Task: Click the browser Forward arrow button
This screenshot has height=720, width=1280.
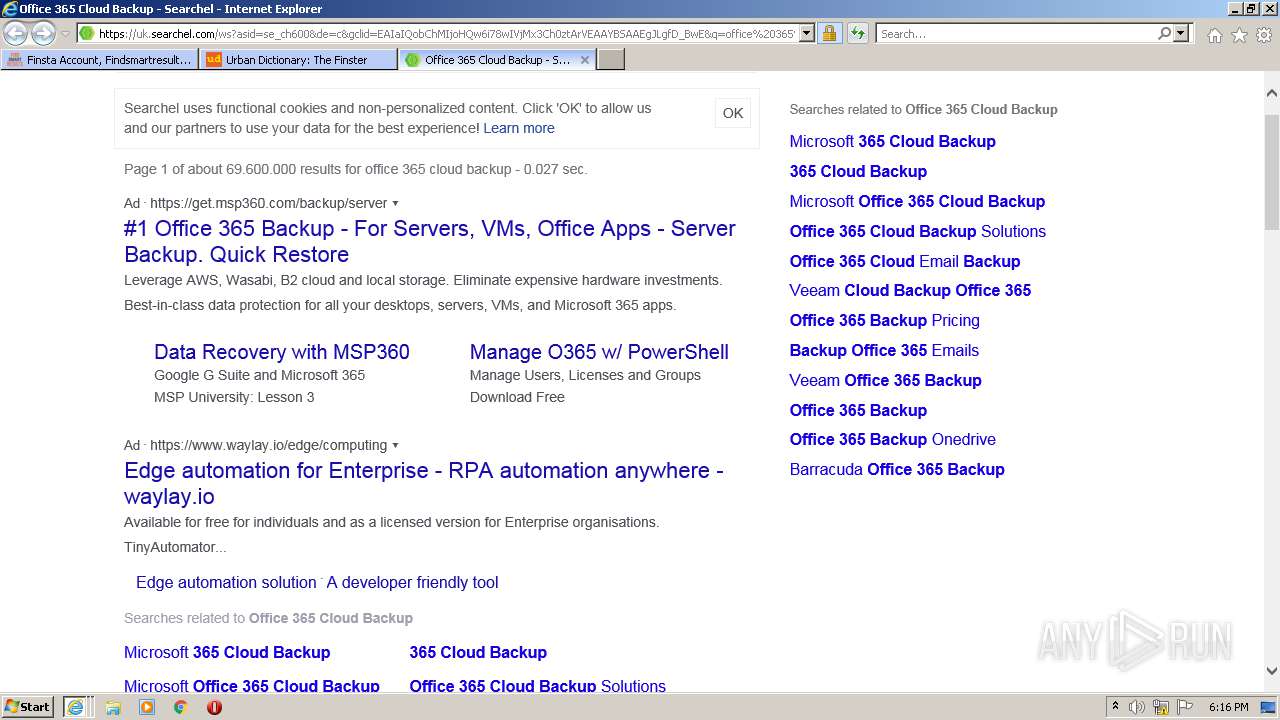Action: [x=42, y=33]
